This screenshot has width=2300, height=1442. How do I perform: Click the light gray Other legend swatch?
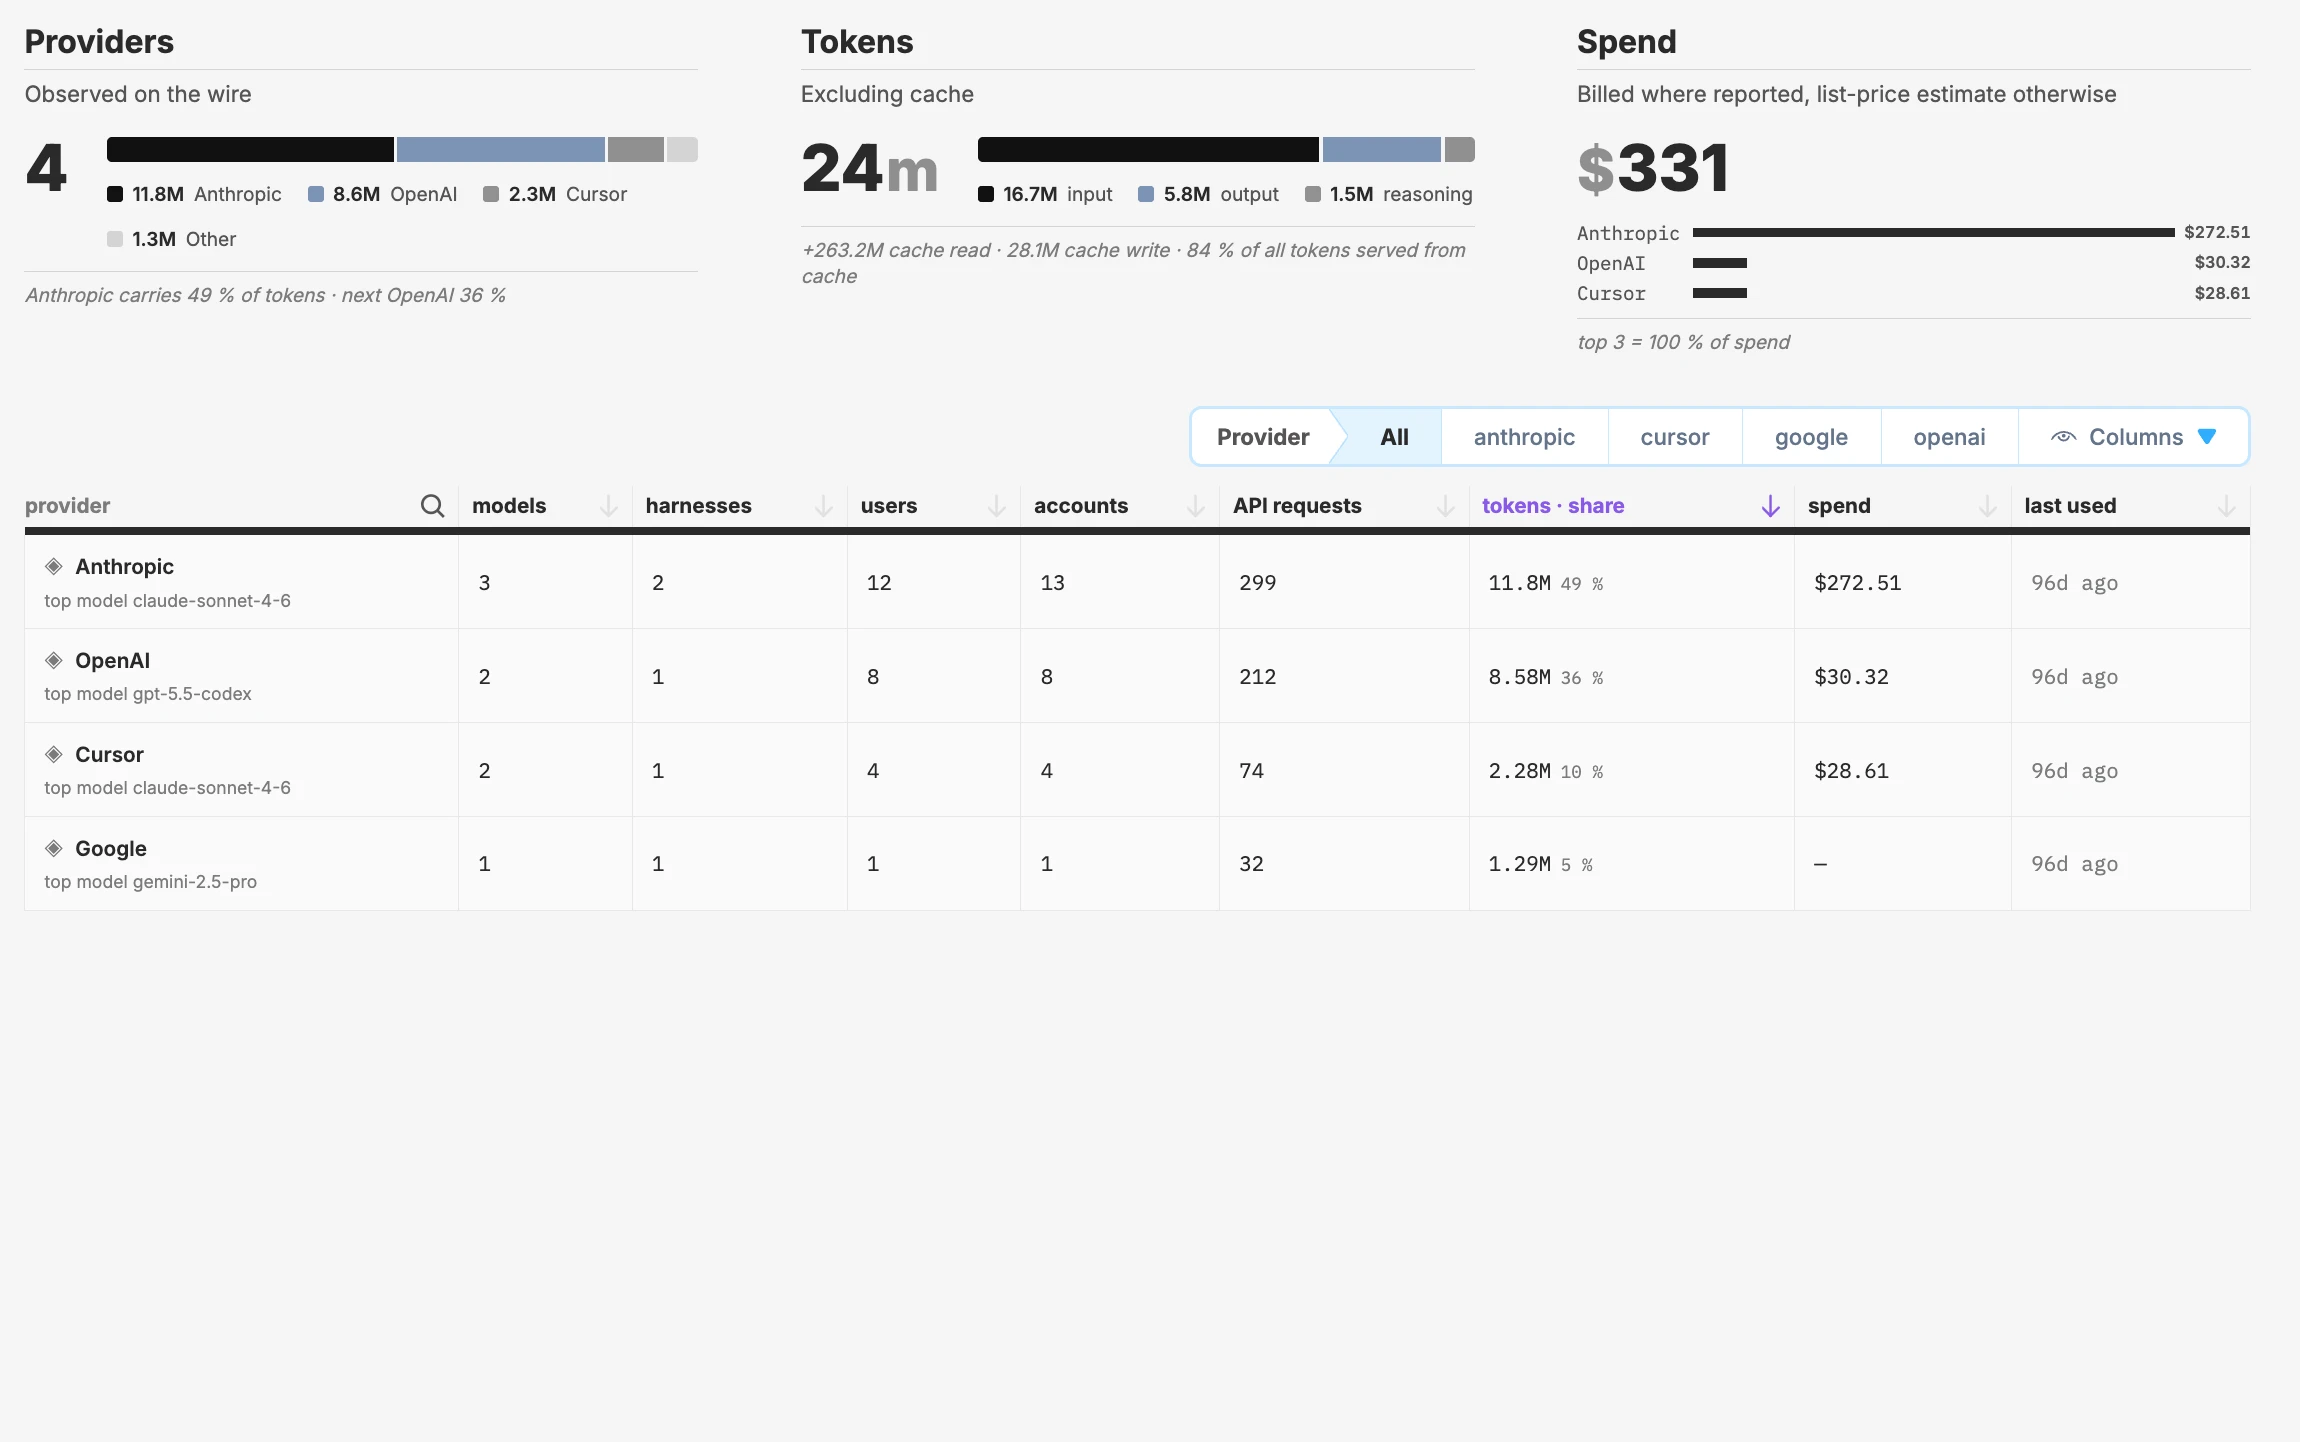pyautogui.click(x=115, y=239)
